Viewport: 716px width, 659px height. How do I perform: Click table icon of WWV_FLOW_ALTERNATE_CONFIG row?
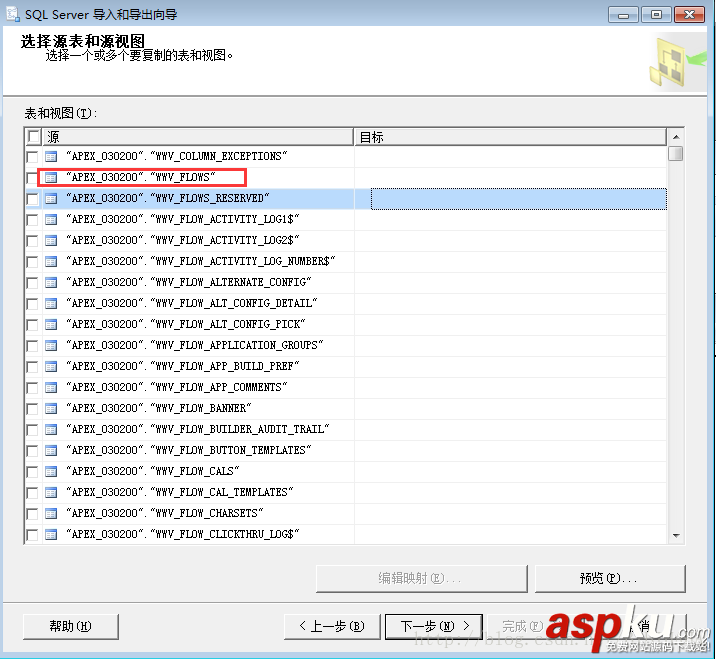51,283
